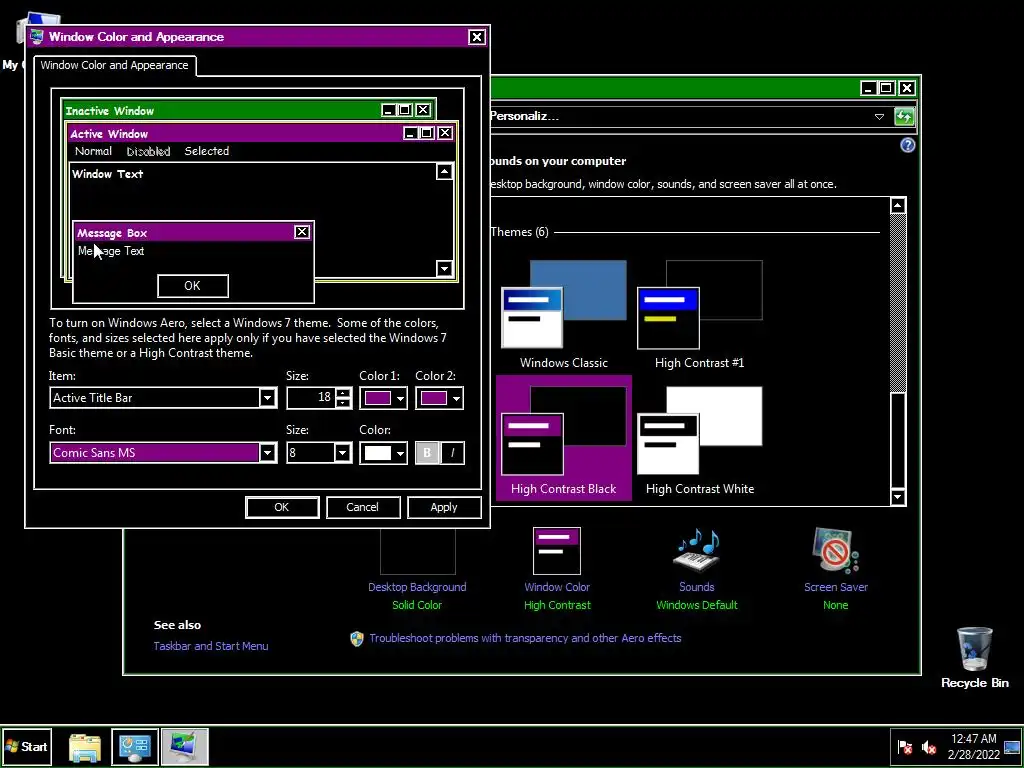This screenshot has width=1024, height=768.
Task: Click the OK button in preview Message Box
Action: click(x=193, y=286)
